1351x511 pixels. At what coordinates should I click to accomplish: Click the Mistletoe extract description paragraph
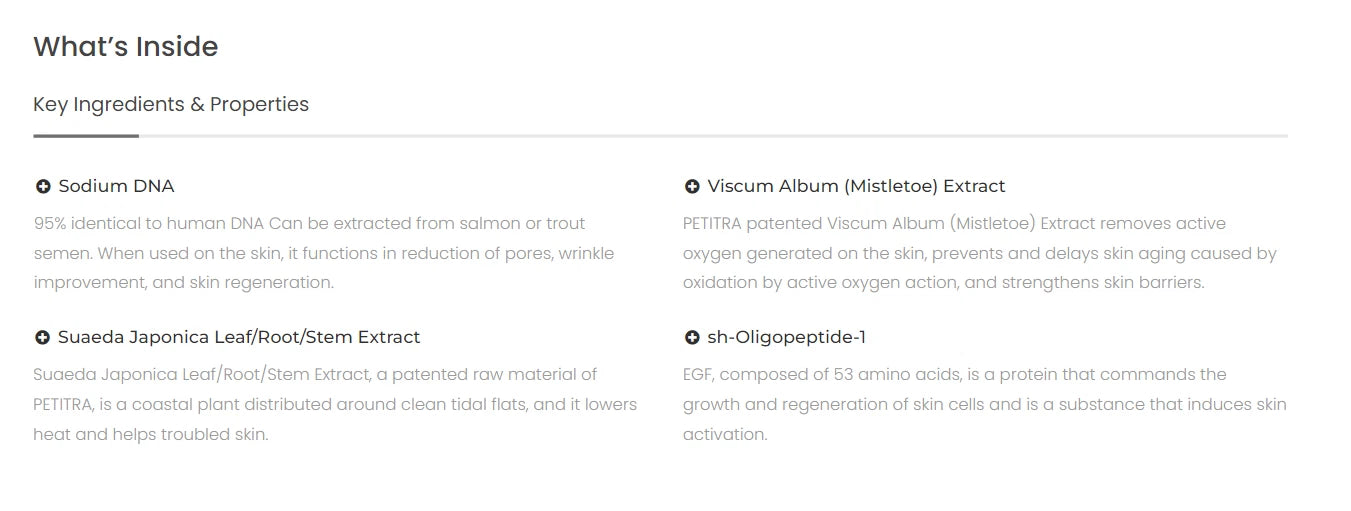coord(979,253)
